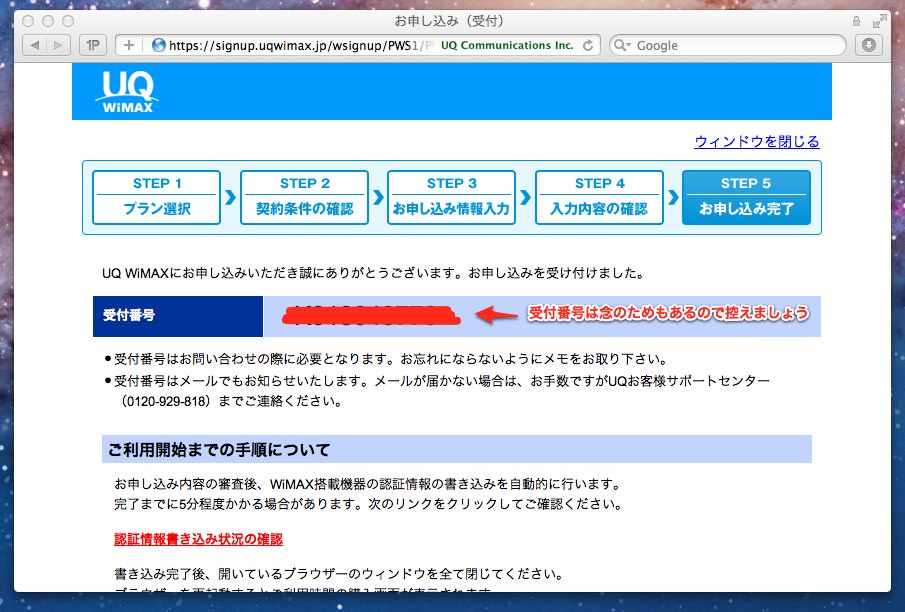
Task: Go forward with Safari's forward arrow
Action: (58, 45)
